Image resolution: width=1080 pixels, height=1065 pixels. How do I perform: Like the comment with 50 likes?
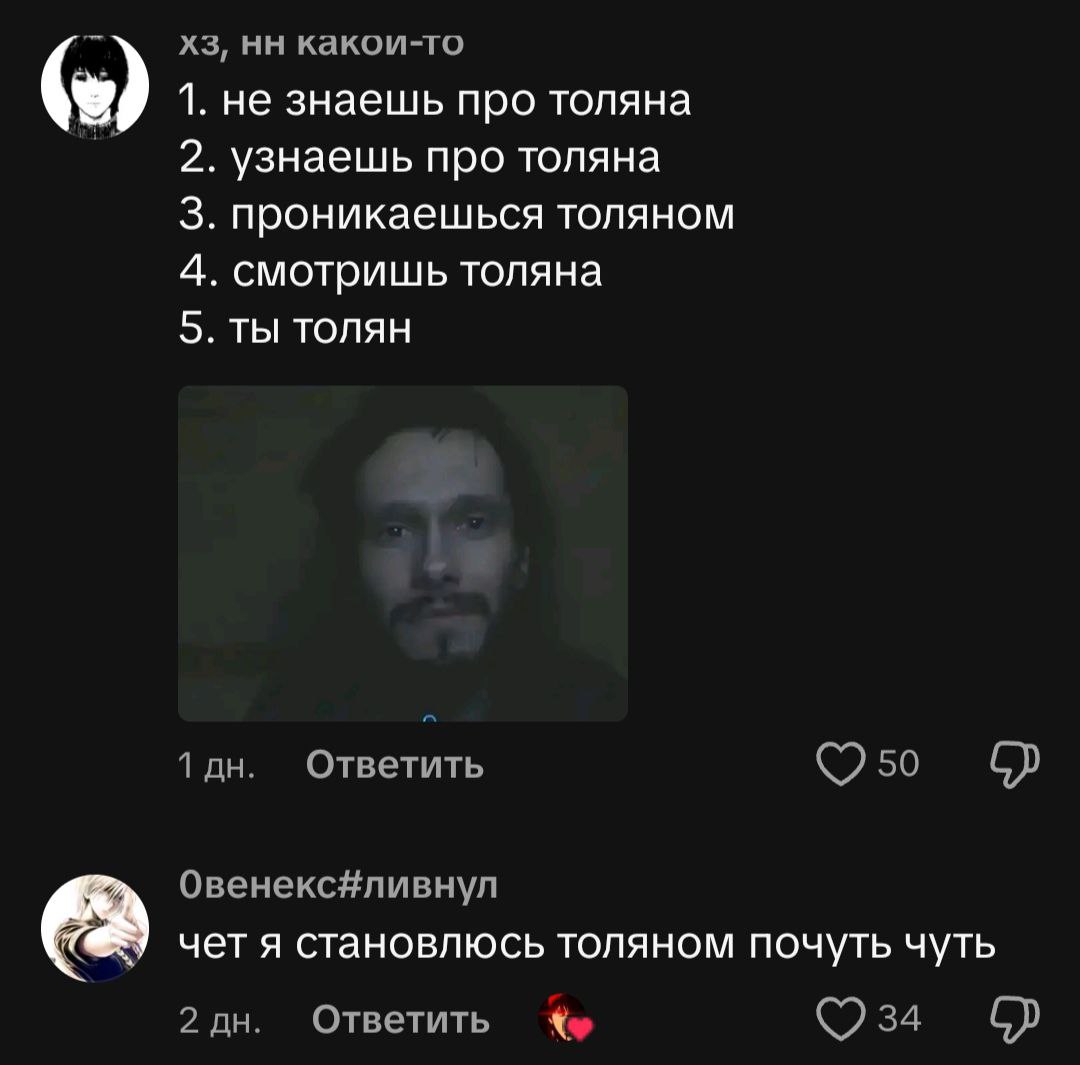[x=840, y=763]
